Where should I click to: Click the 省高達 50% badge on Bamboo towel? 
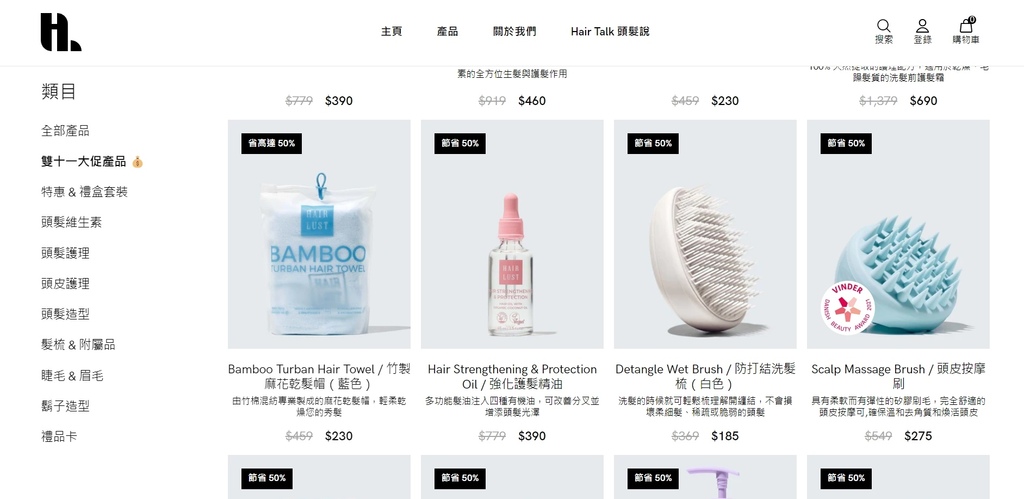pyautogui.click(x=271, y=143)
